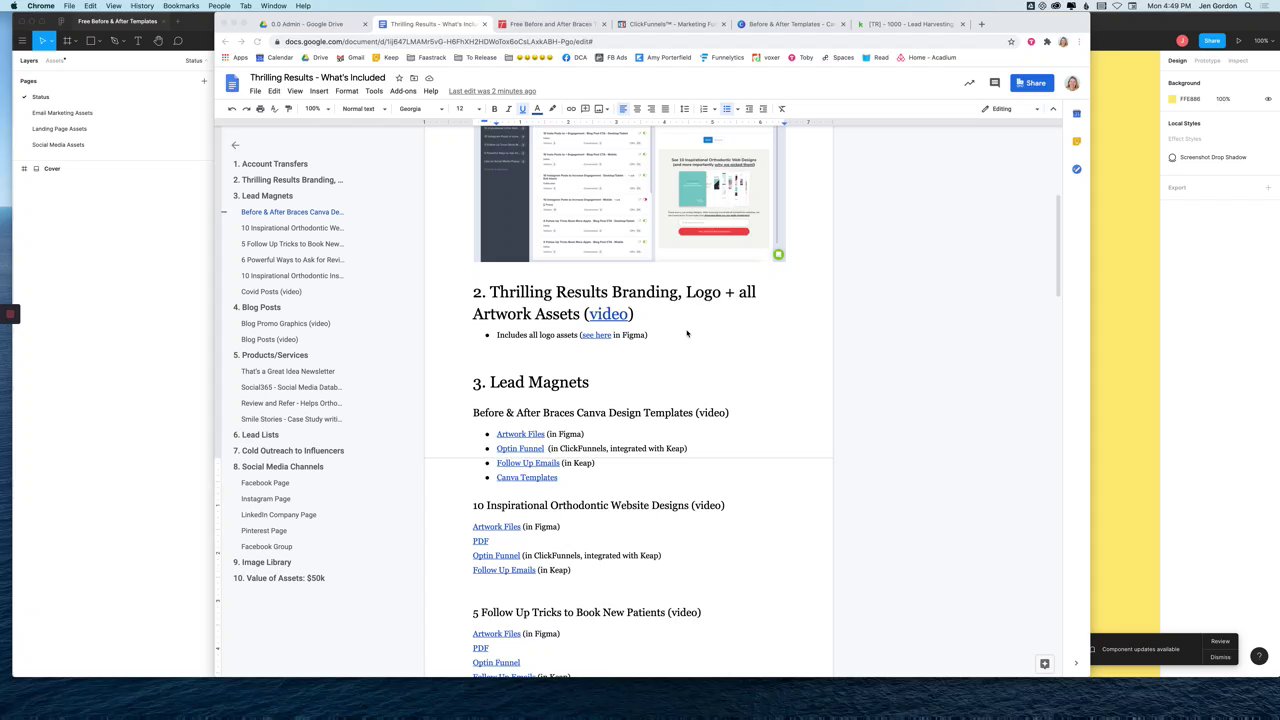
Task: Toggle underline formatting
Action: [x=522, y=109]
